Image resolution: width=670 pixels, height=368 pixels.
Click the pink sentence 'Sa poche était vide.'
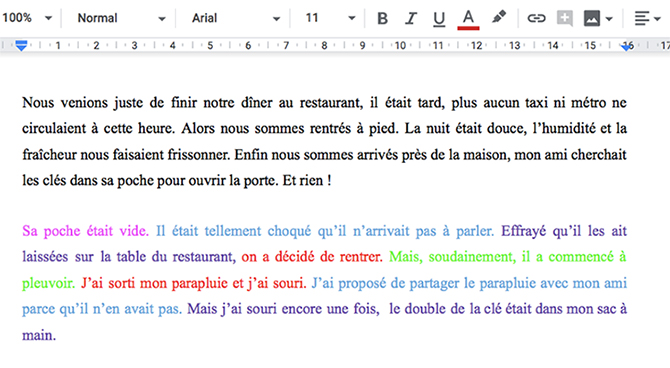pos(85,231)
